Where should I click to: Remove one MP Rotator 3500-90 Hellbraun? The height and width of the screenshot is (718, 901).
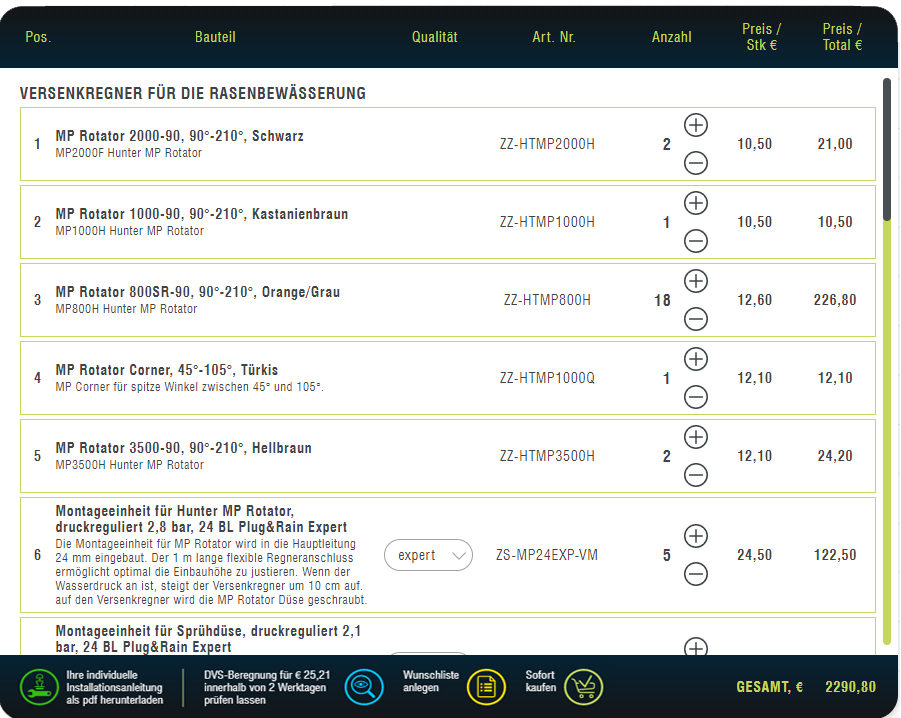[696, 476]
